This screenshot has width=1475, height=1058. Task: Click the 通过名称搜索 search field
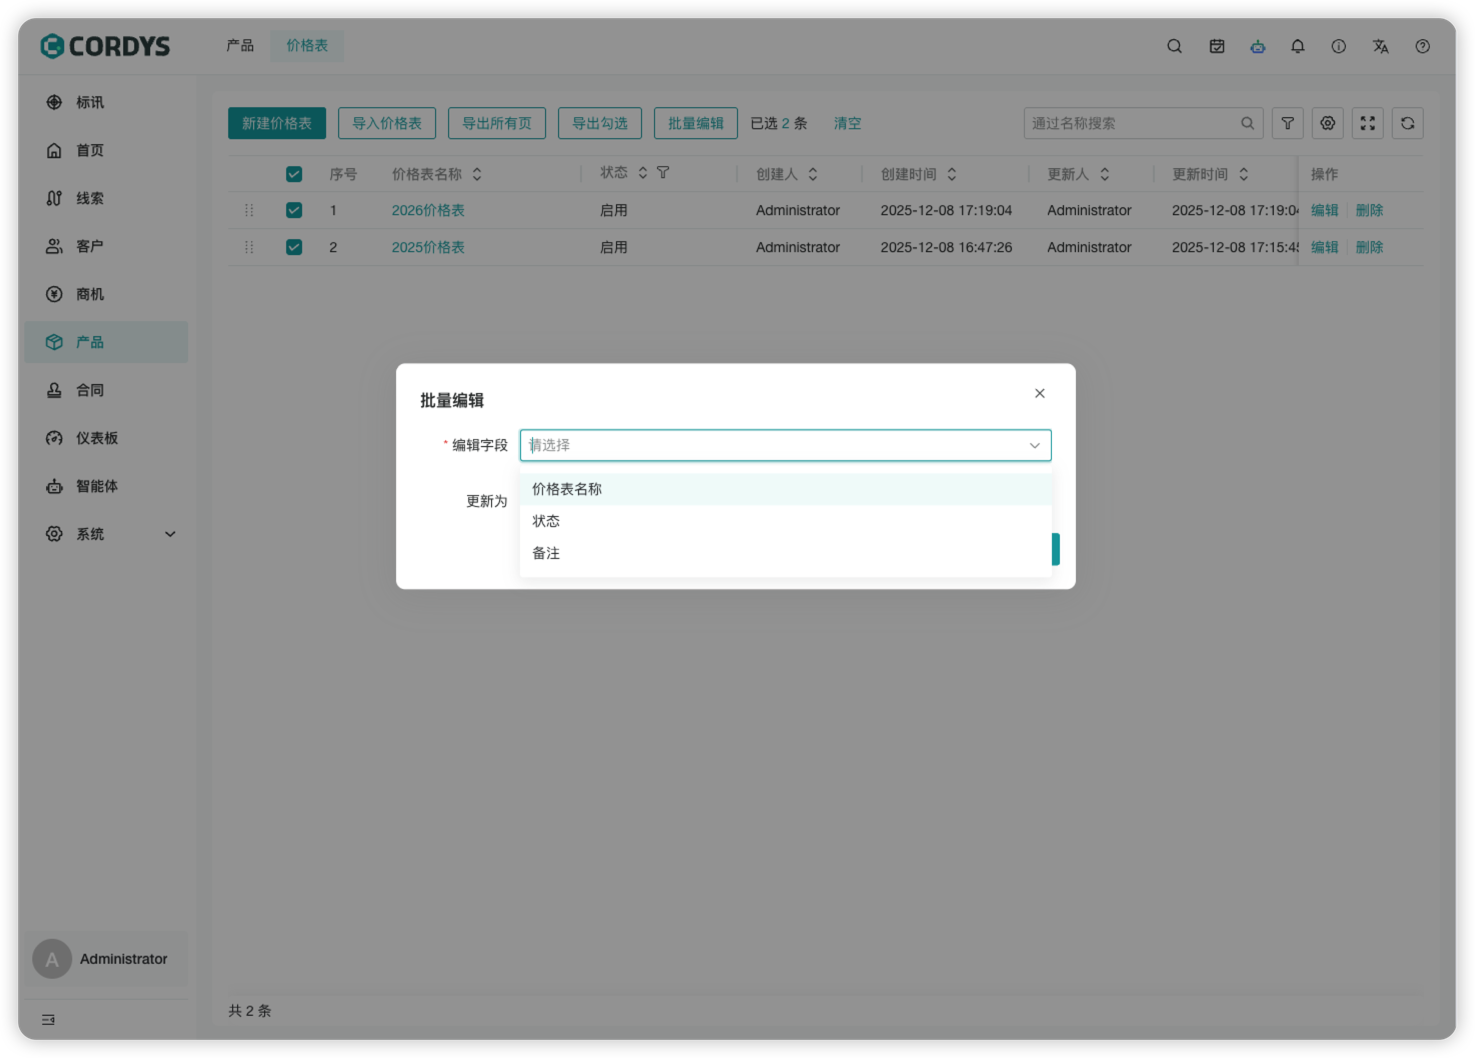tap(1132, 123)
